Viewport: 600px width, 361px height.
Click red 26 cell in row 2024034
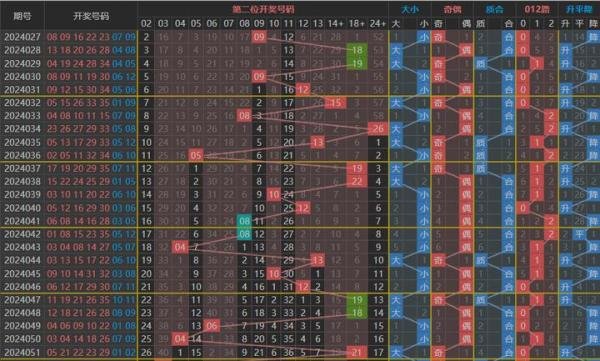(x=378, y=129)
